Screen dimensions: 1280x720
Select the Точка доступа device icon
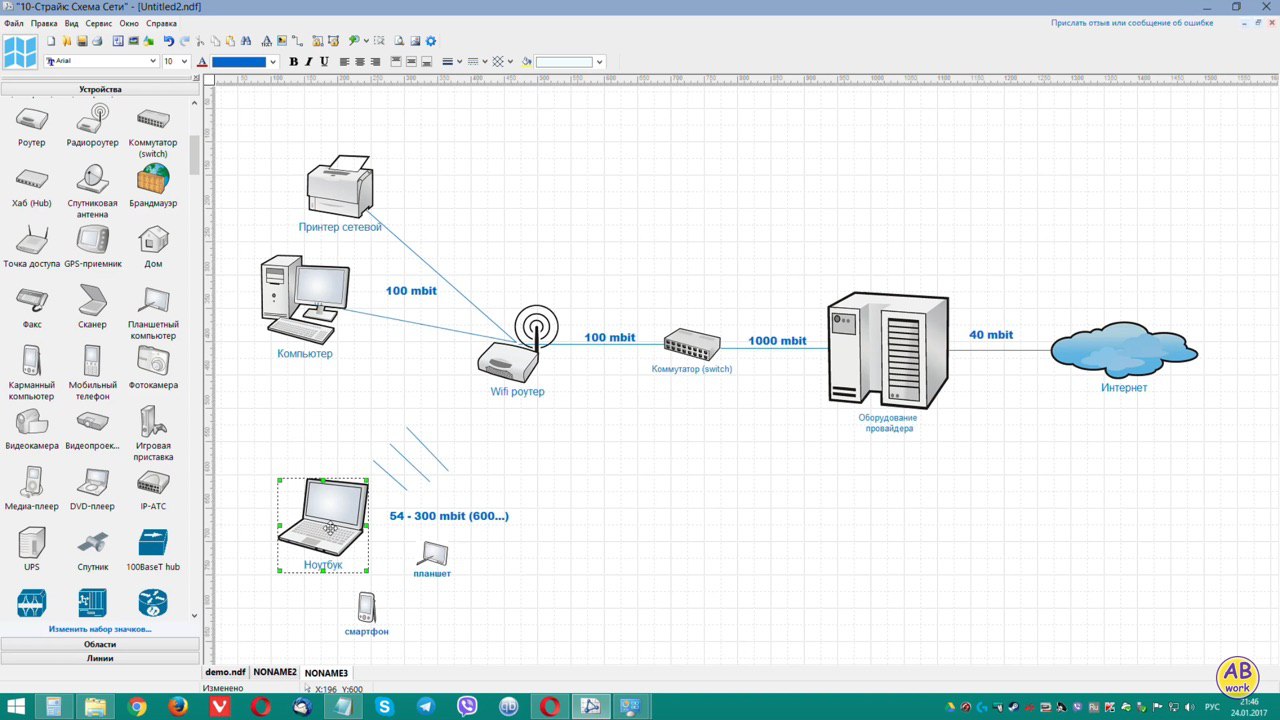tap(32, 240)
